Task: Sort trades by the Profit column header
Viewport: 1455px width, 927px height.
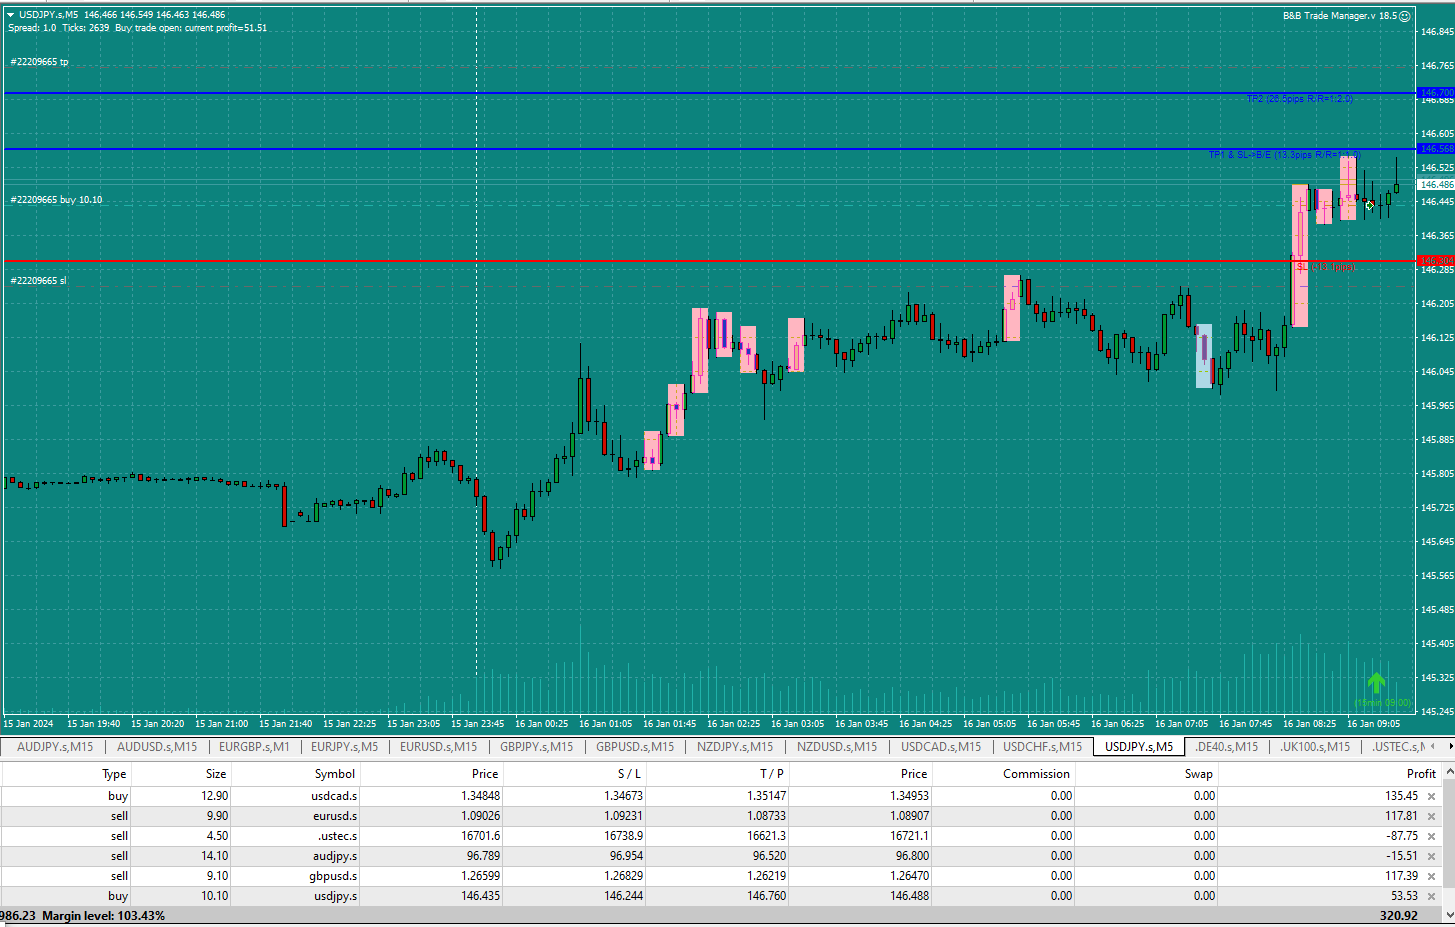Action: tap(1420, 774)
